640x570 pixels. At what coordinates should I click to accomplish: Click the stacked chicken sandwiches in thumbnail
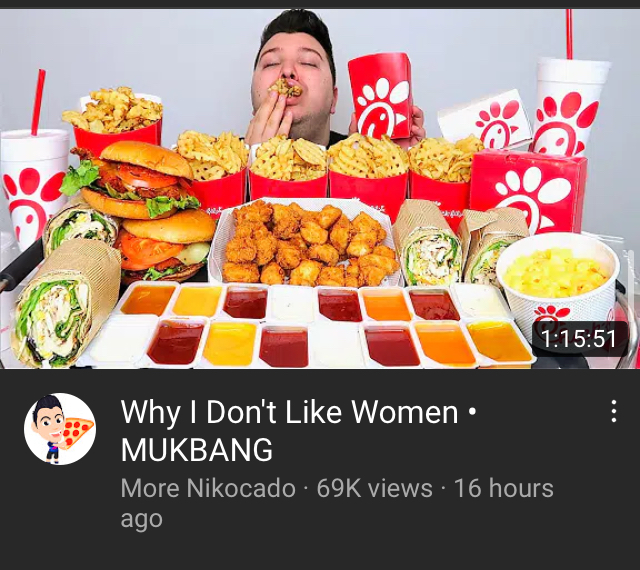(x=144, y=208)
